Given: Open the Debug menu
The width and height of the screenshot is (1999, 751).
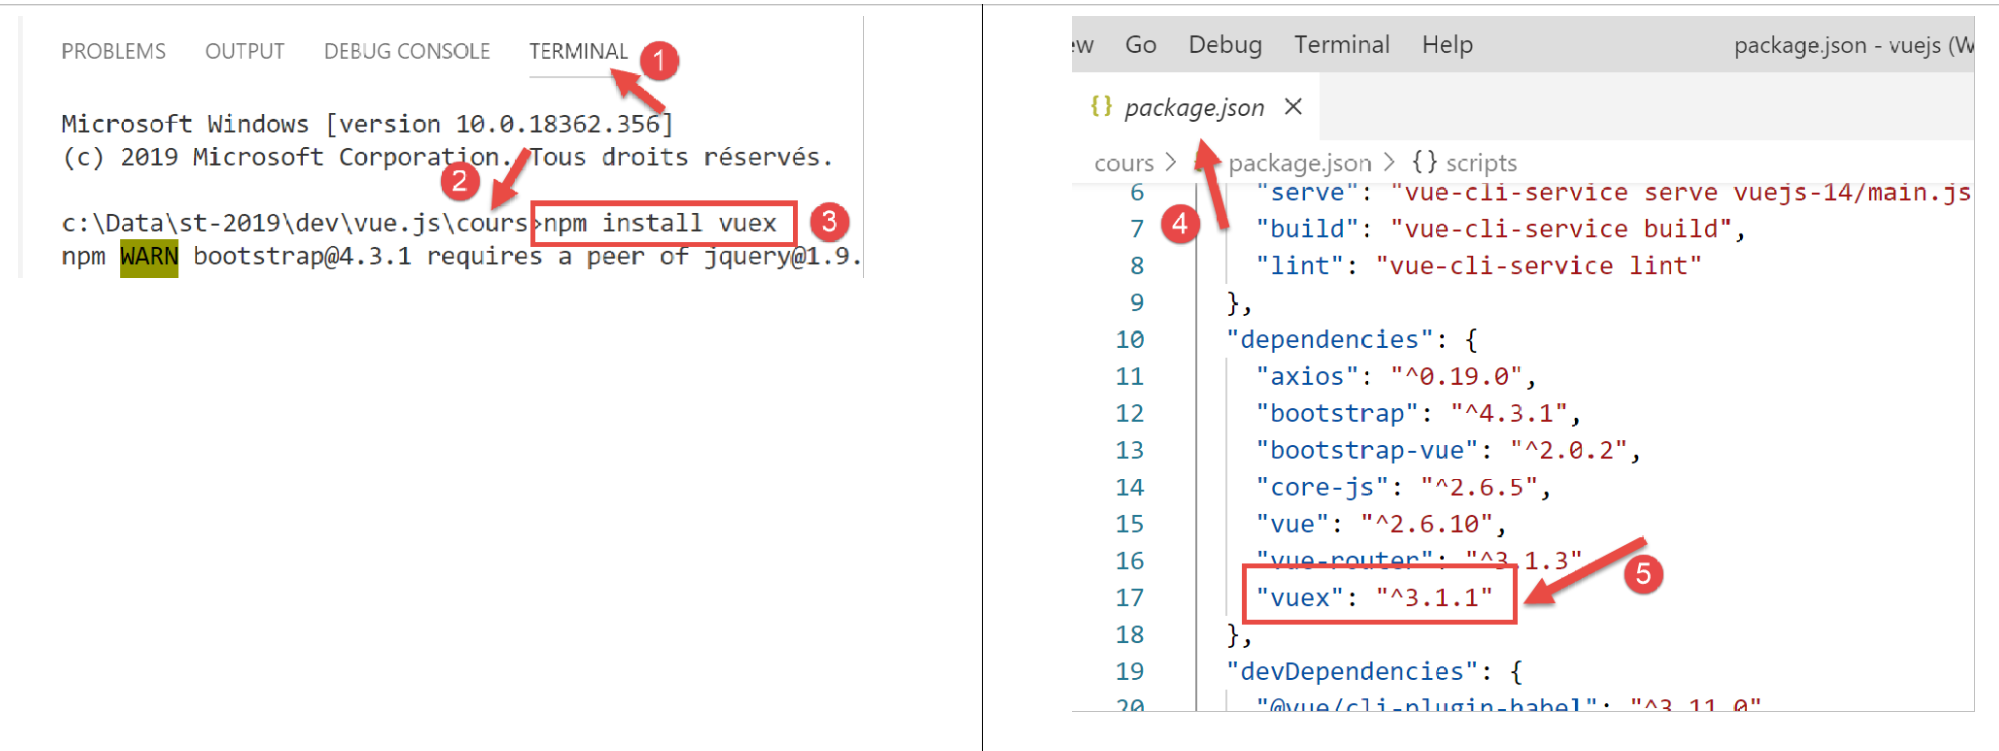Looking at the screenshot, I should point(1224,45).
